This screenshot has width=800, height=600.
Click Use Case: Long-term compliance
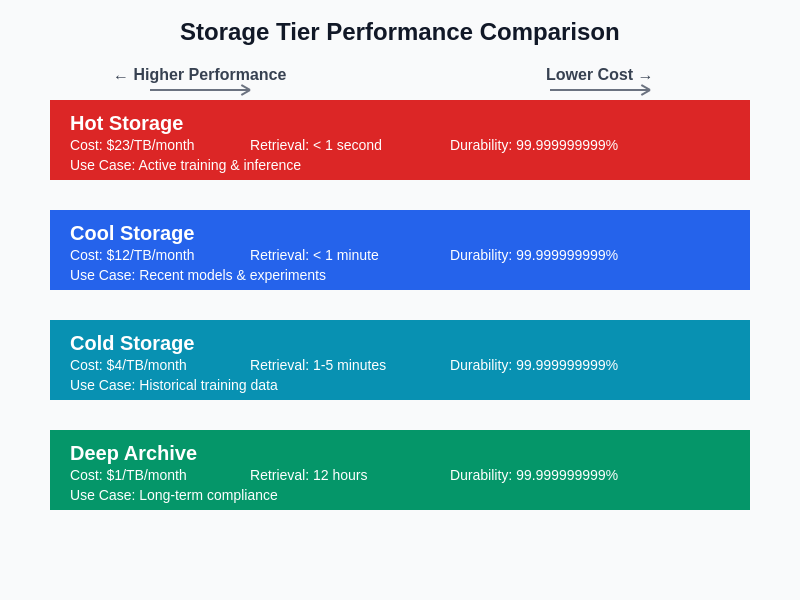pos(174,495)
